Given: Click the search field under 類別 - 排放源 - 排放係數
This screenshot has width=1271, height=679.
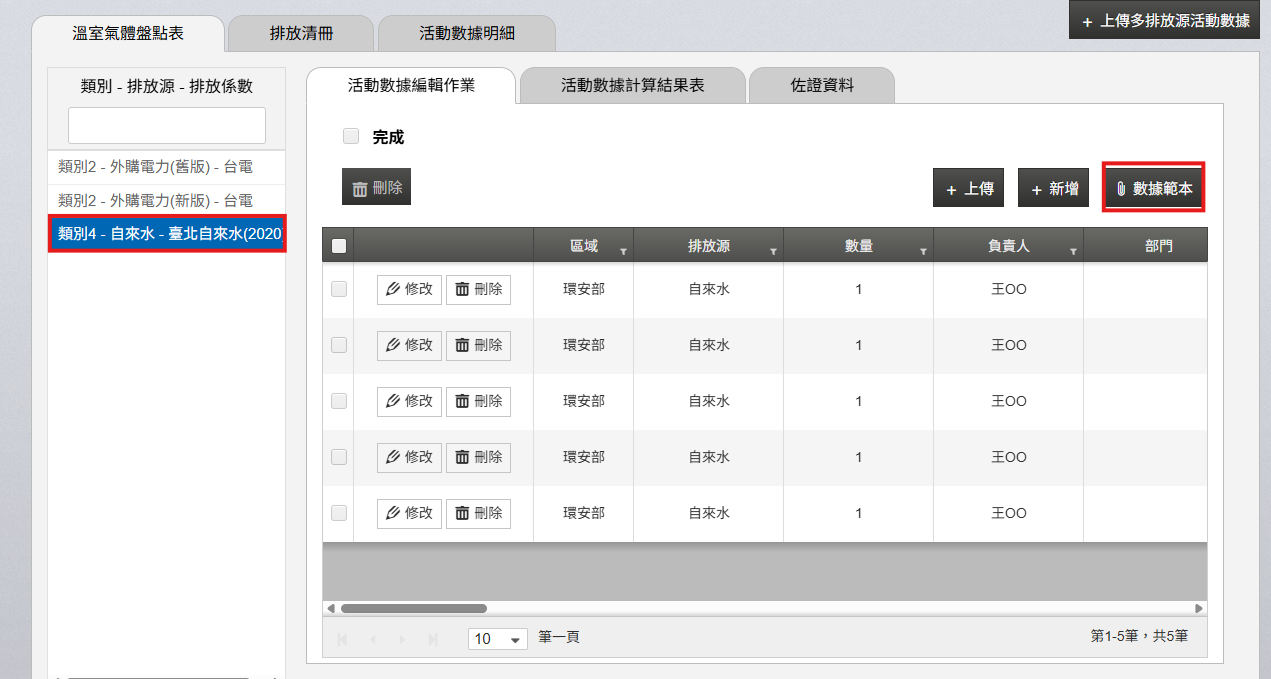Looking at the screenshot, I should [167, 125].
